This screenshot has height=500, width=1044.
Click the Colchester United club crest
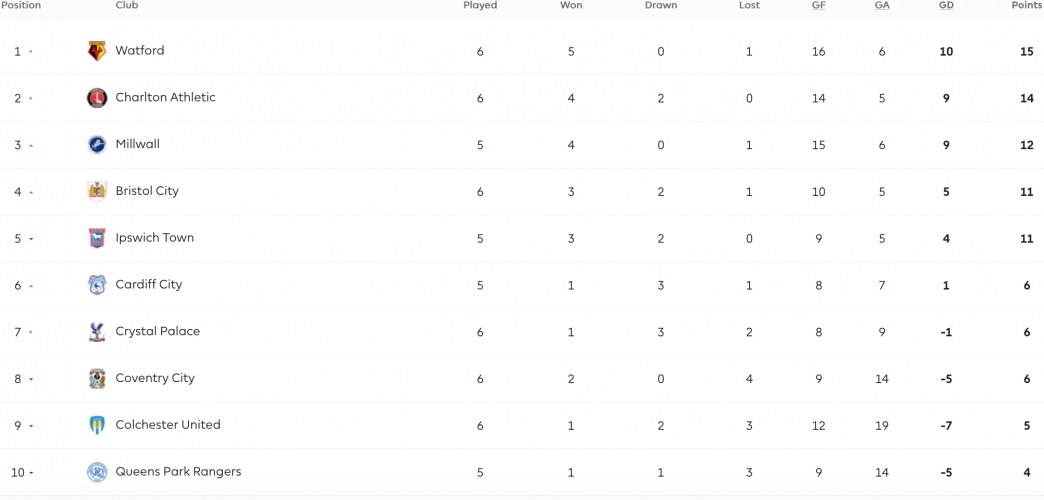coord(97,425)
